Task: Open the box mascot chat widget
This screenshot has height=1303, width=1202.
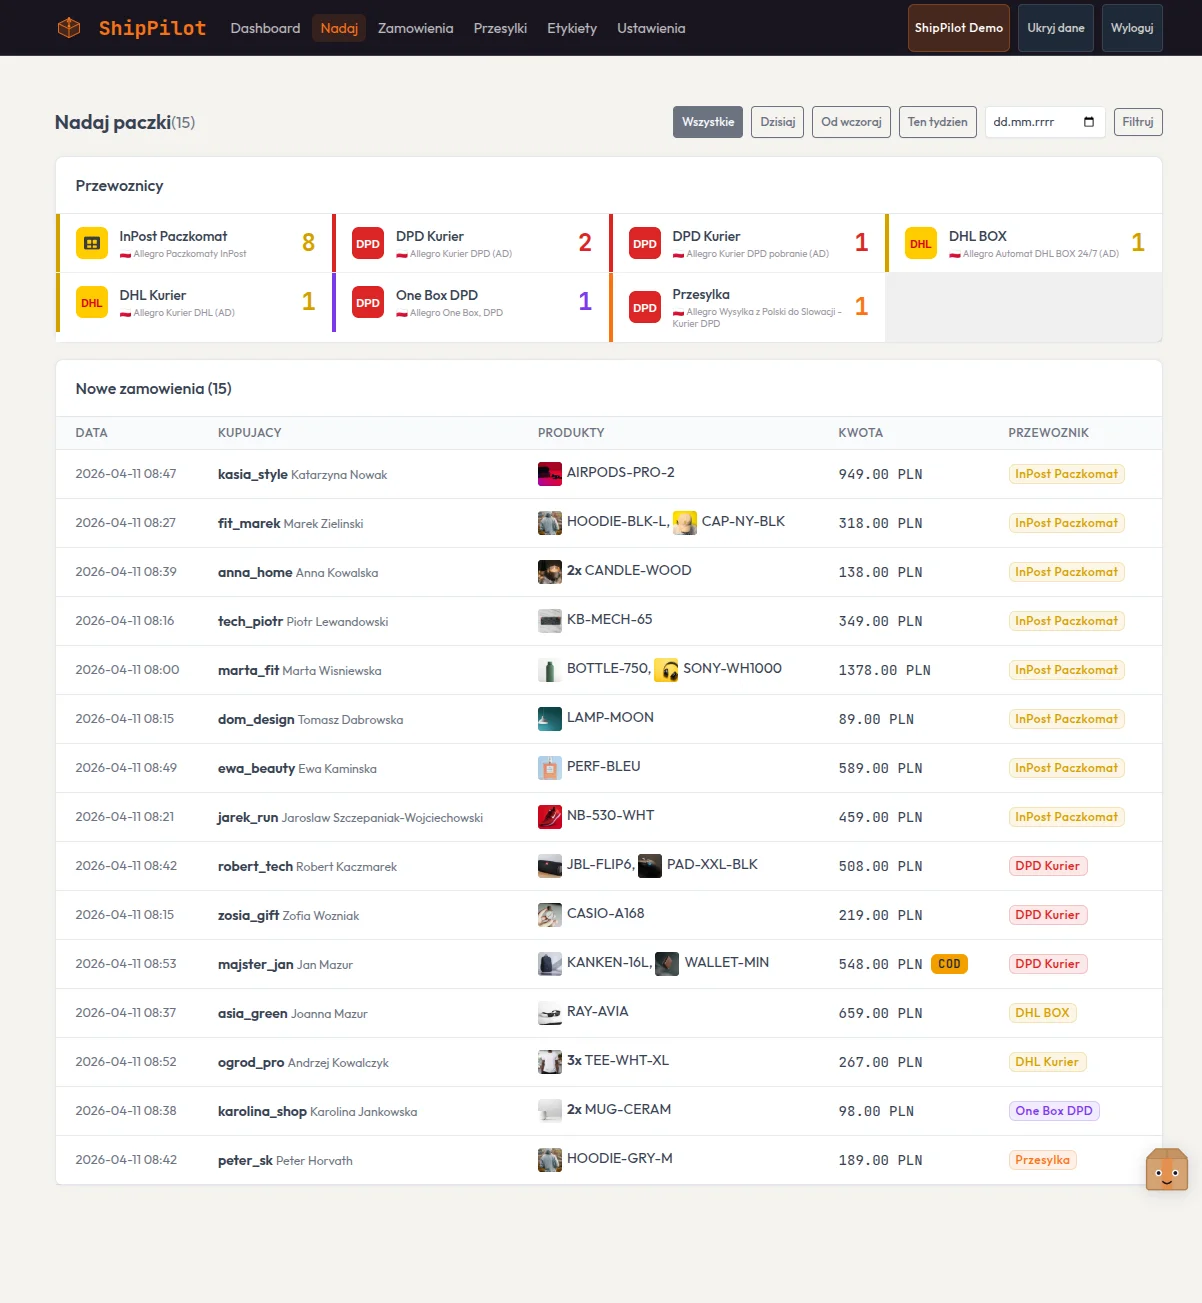Action: pyautogui.click(x=1167, y=1170)
